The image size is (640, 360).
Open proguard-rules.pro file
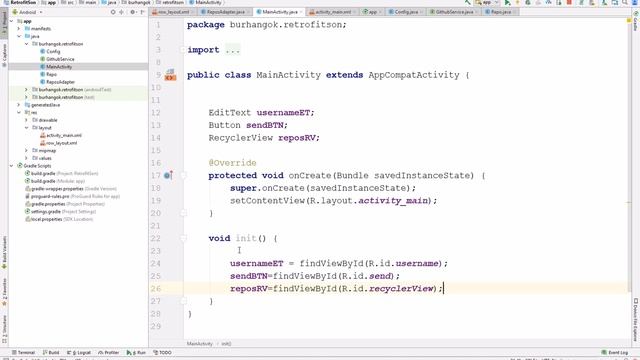(x=72, y=196)
